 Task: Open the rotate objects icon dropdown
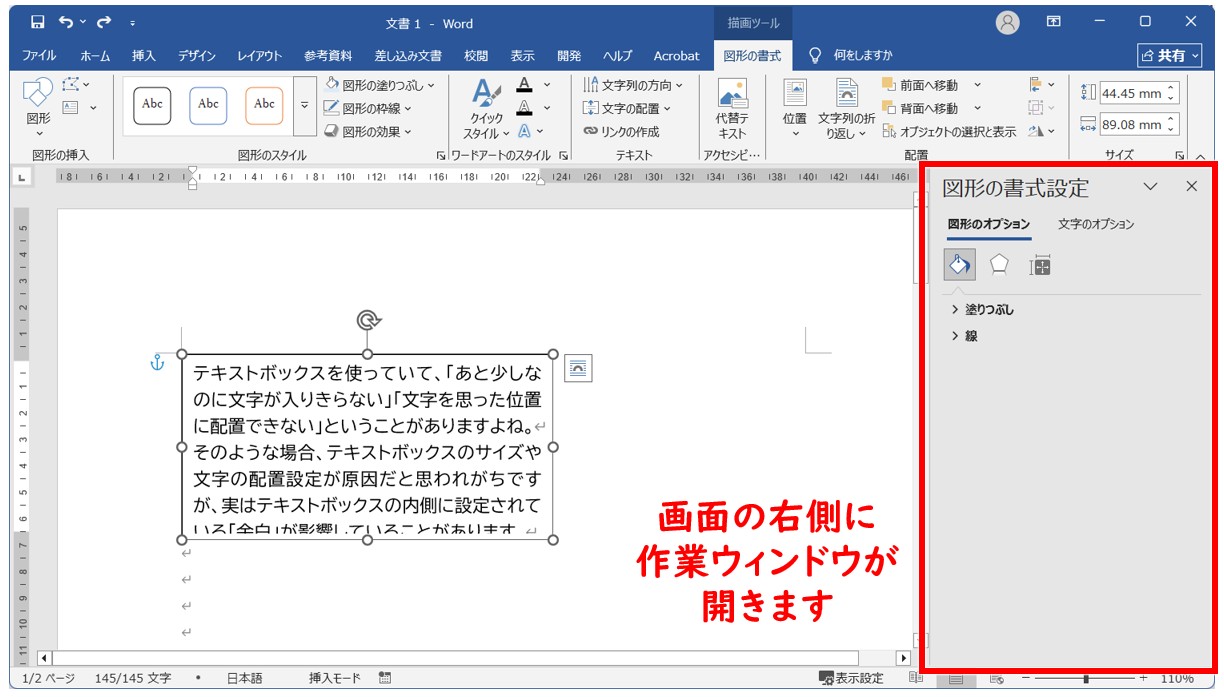(x=1041, y=131)
